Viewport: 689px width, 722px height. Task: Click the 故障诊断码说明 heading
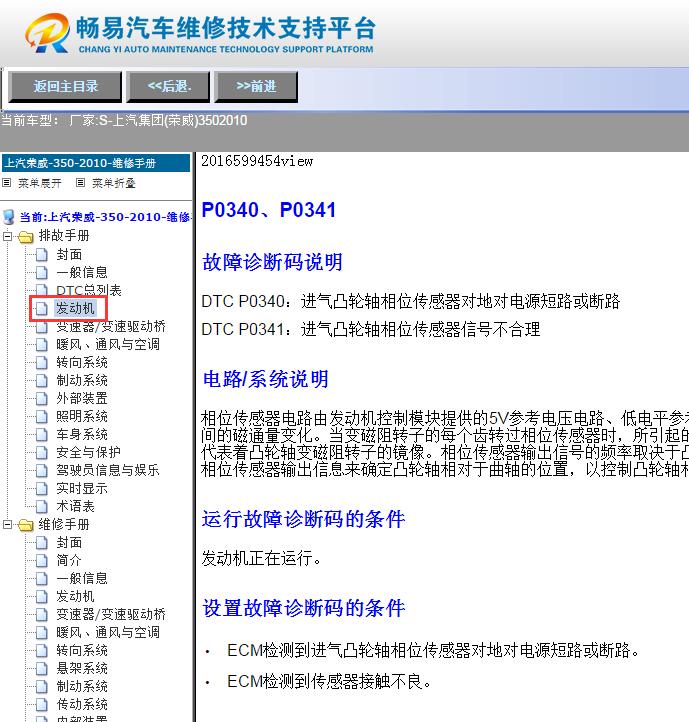[272, 262]
